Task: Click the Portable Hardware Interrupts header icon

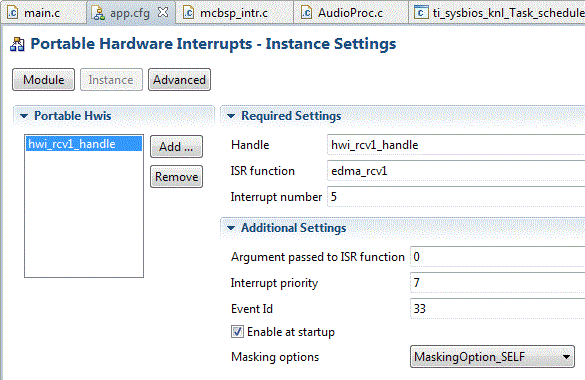Action: [x=17, y=44]
